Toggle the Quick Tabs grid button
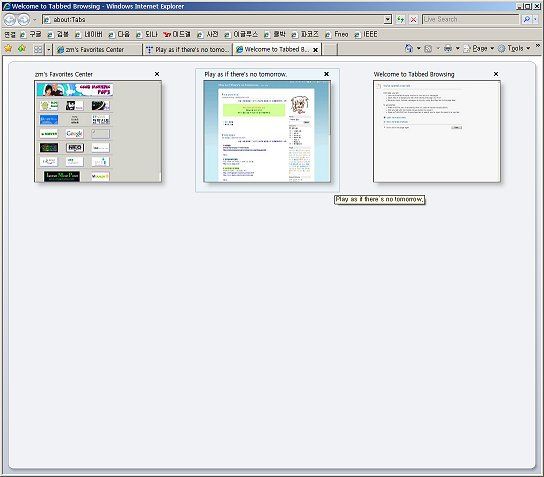The width and height of the screenshot is (544, 477). pyautogui.click(x=38, y=49)
